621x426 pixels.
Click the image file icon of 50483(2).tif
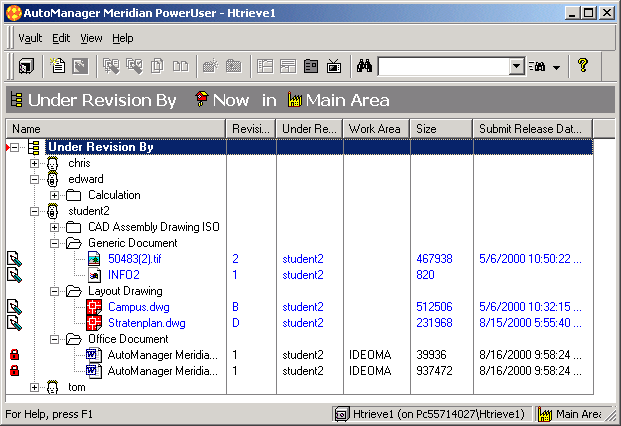coord(94,259)
